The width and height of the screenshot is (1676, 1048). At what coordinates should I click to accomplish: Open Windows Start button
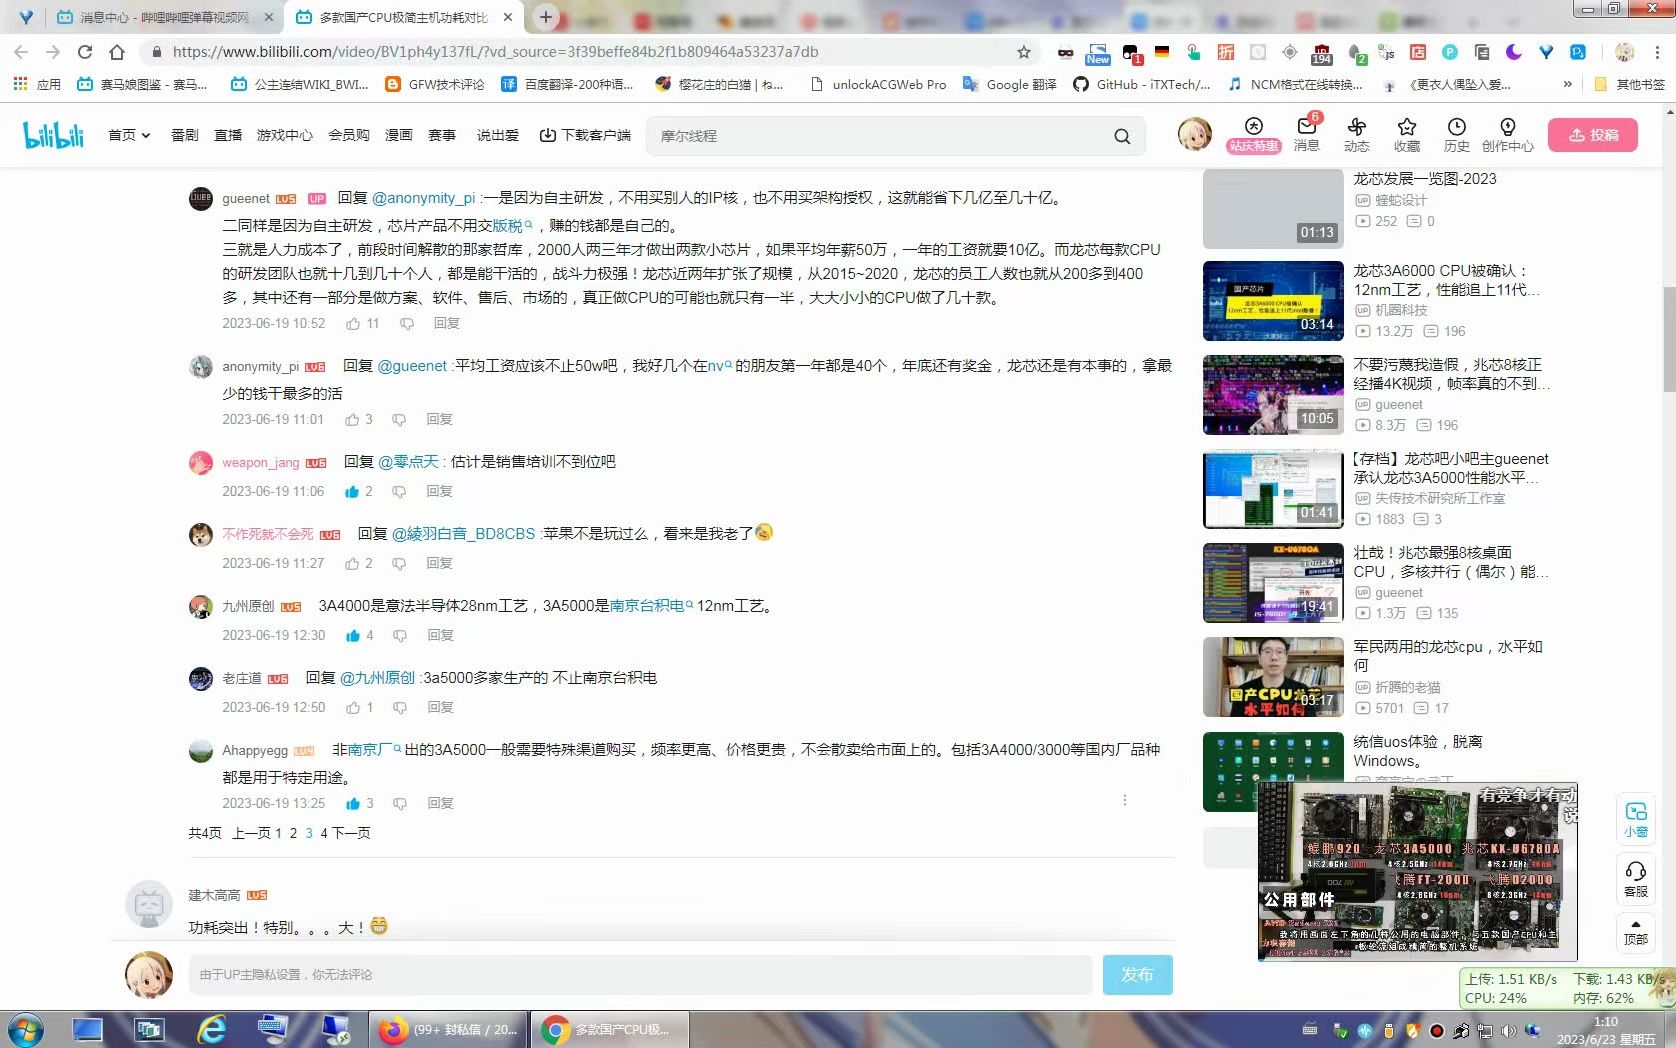pyautogui.click(x=26, y=1029)
